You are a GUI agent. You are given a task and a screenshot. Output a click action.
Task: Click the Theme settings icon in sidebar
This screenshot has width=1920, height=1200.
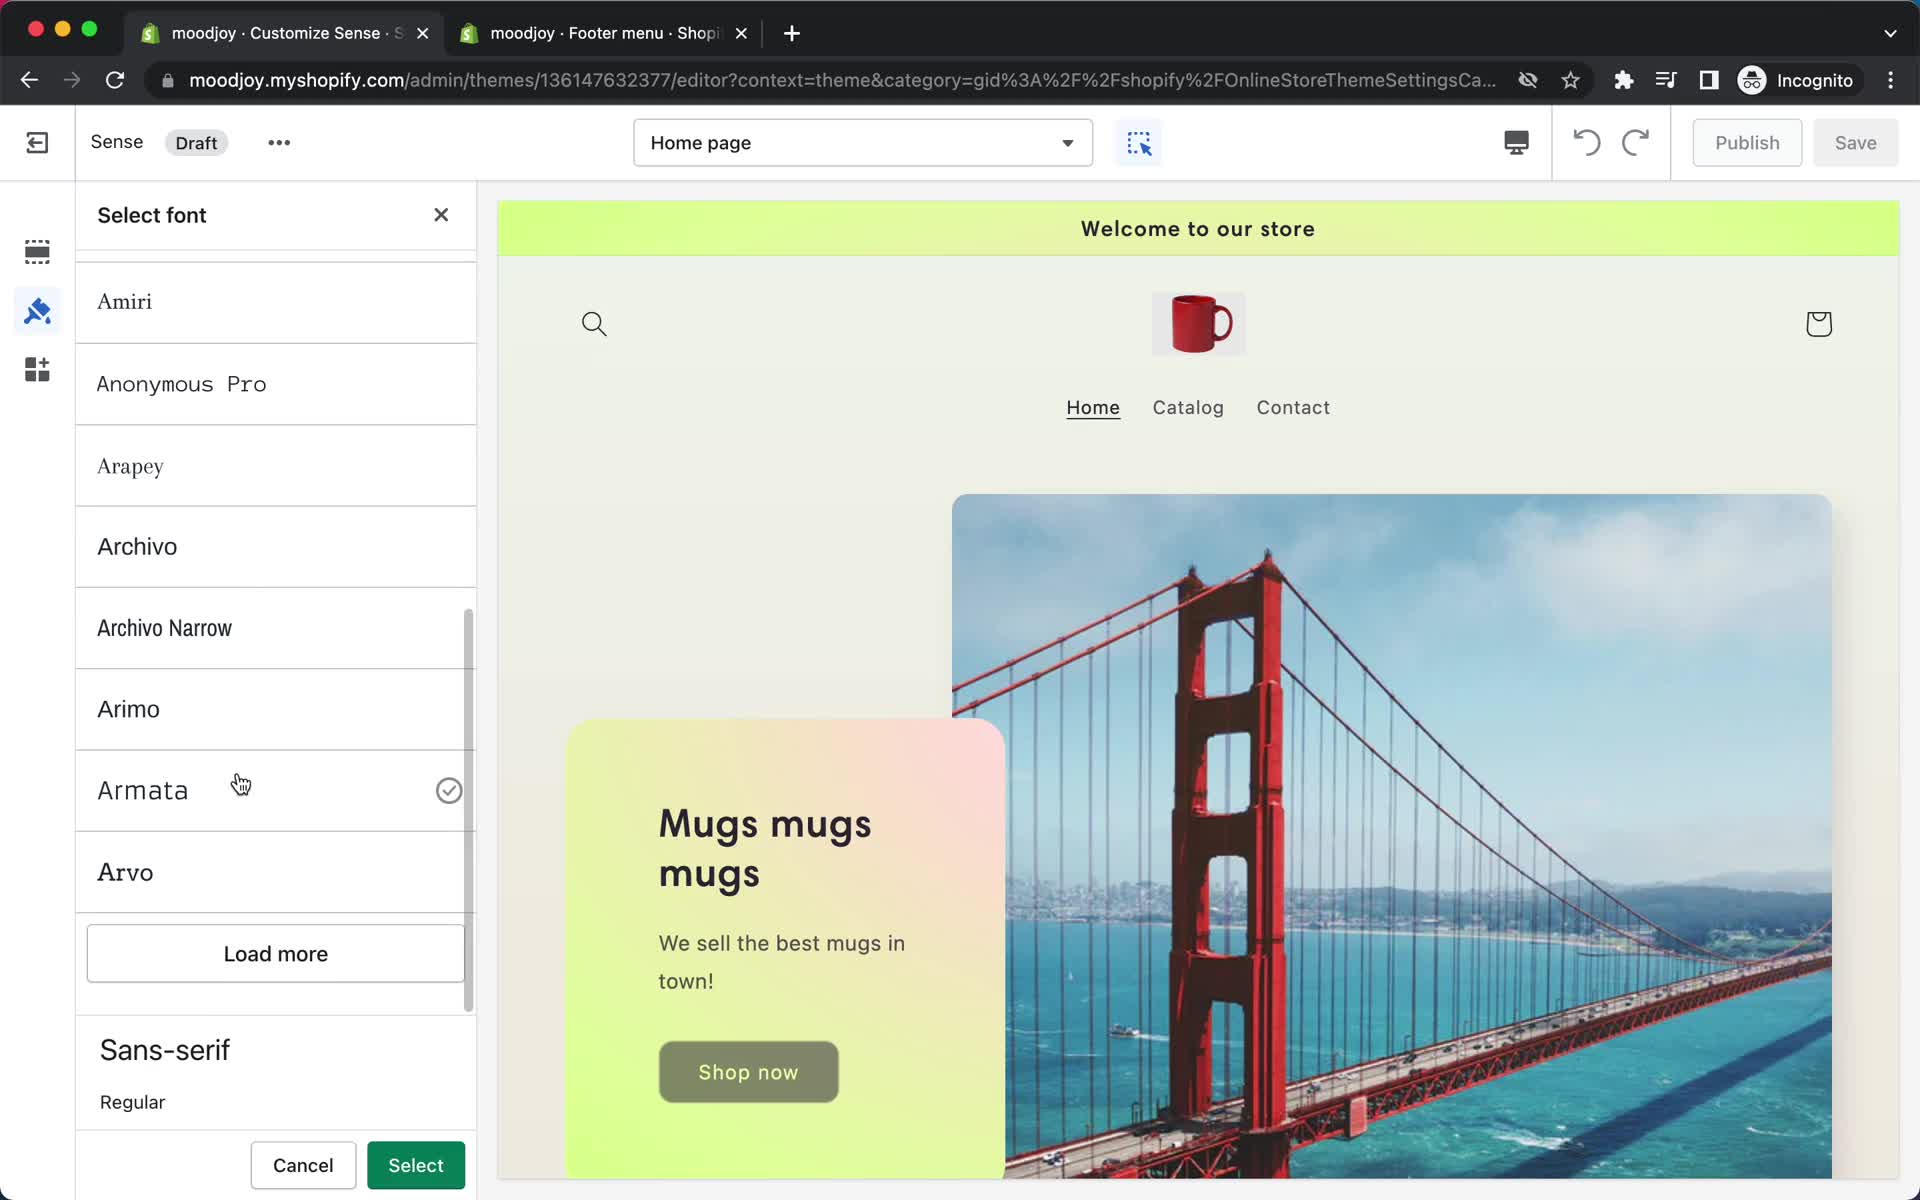37,310
